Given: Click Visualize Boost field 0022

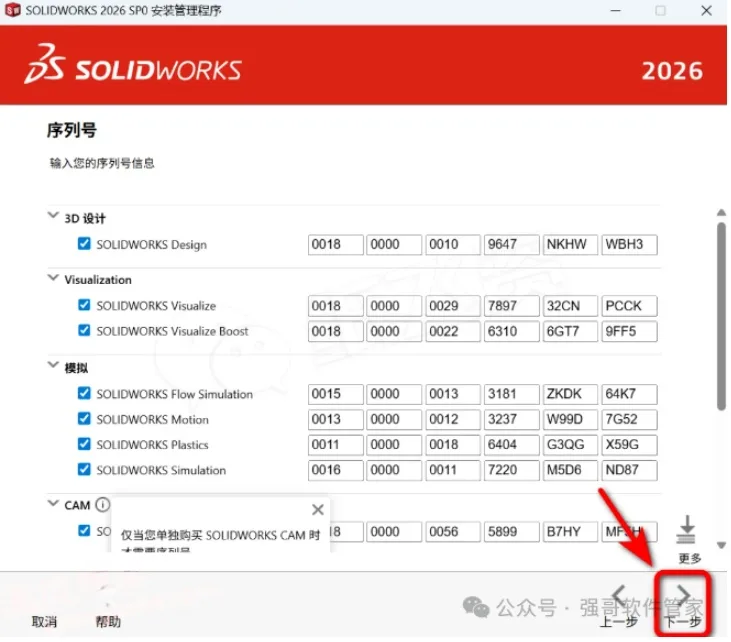Looking at the screenshot, I should 453,331.
